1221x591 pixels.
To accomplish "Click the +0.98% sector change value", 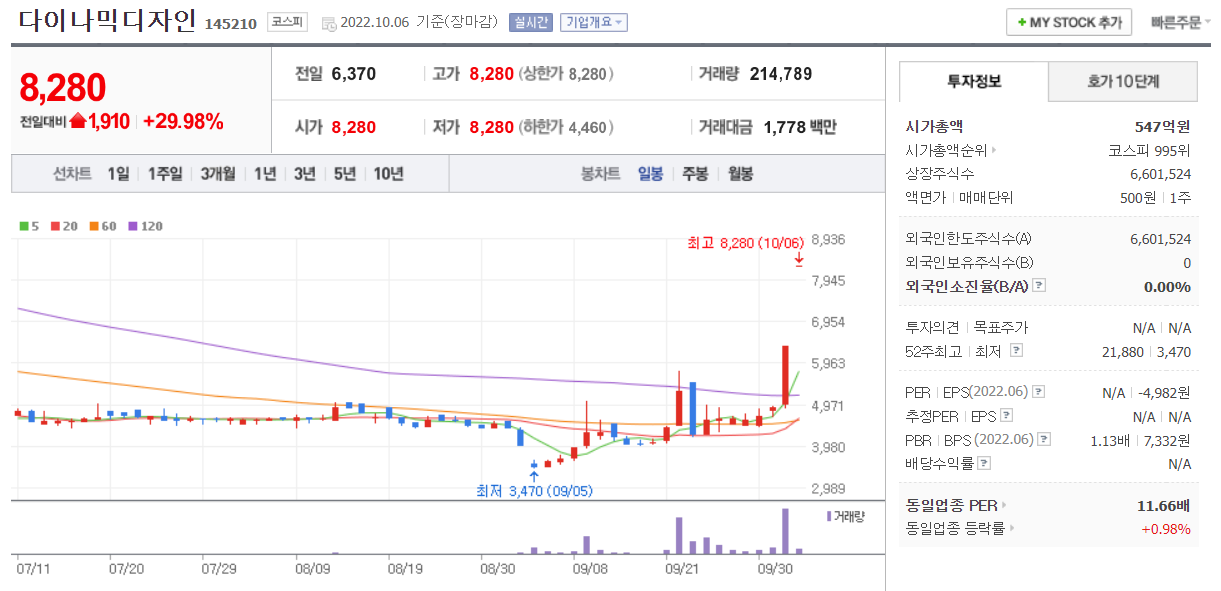I will click(1166, 528).
